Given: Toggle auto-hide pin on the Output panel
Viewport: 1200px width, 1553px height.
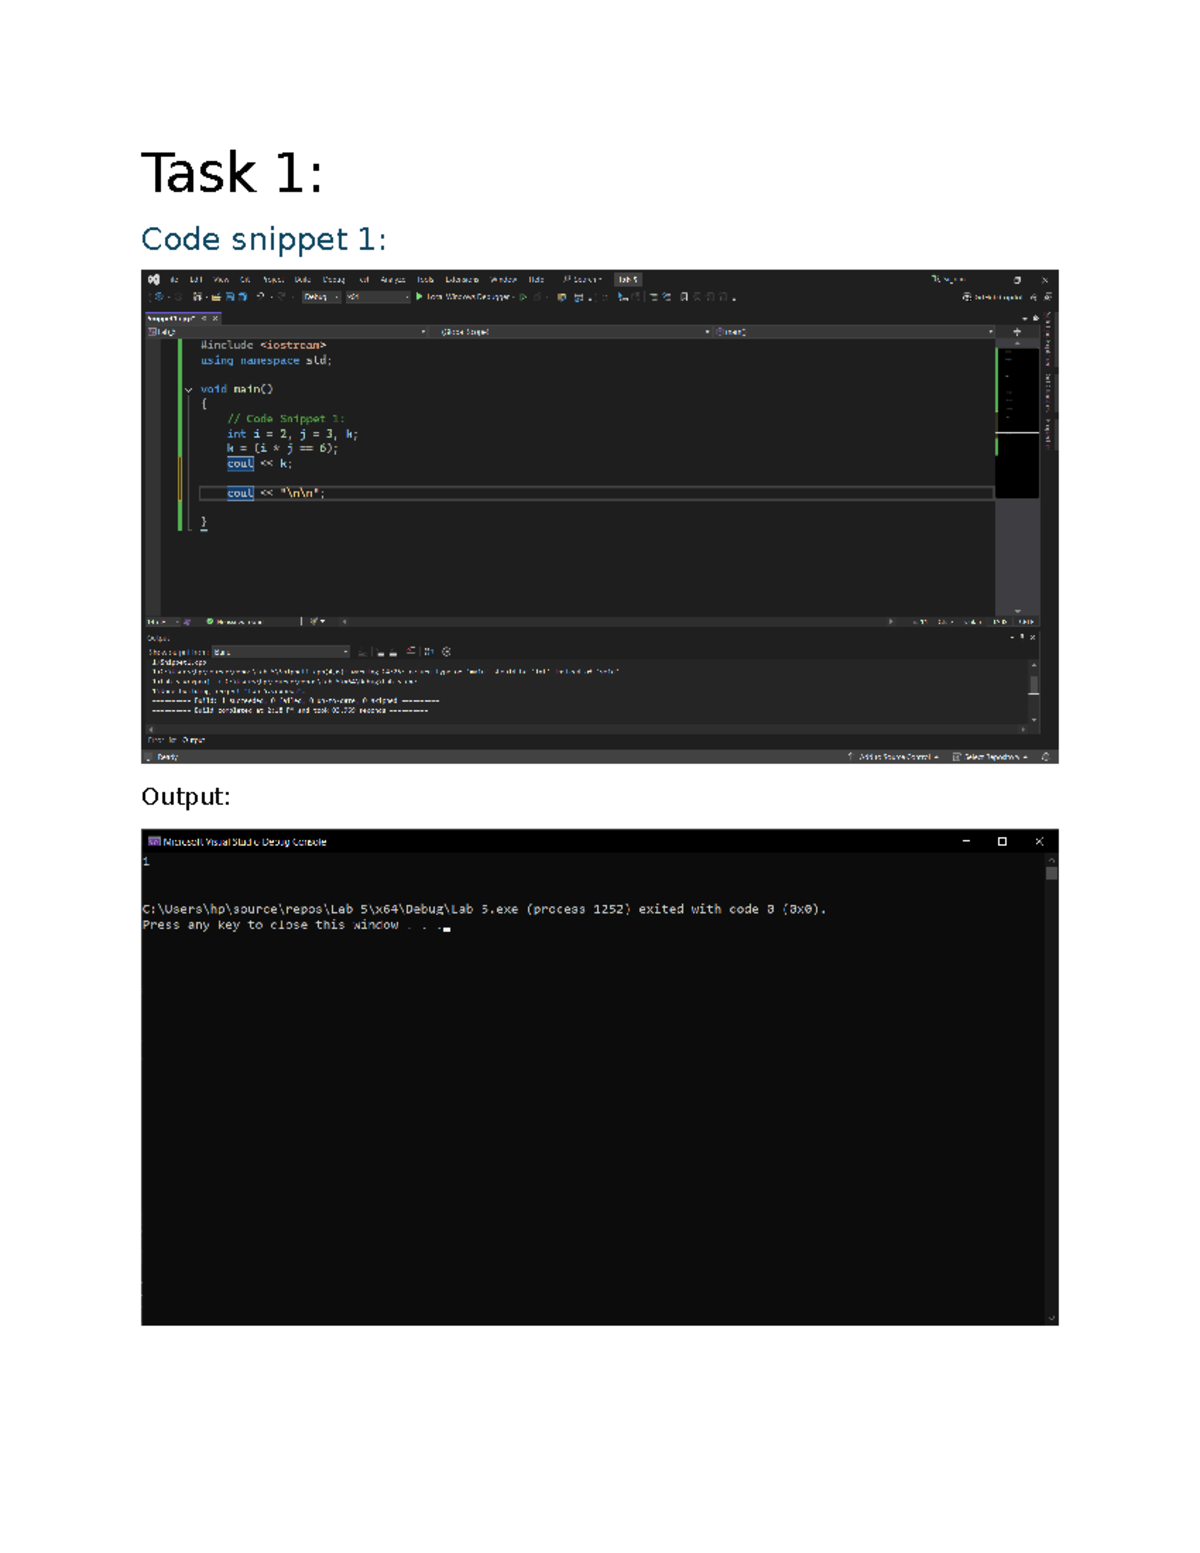Looking at the screenshot, I should coord(1022,637).
